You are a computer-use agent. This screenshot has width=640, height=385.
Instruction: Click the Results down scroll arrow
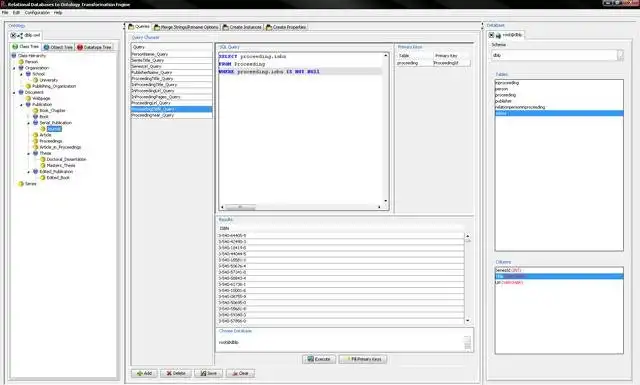click(x=468, y=321)
